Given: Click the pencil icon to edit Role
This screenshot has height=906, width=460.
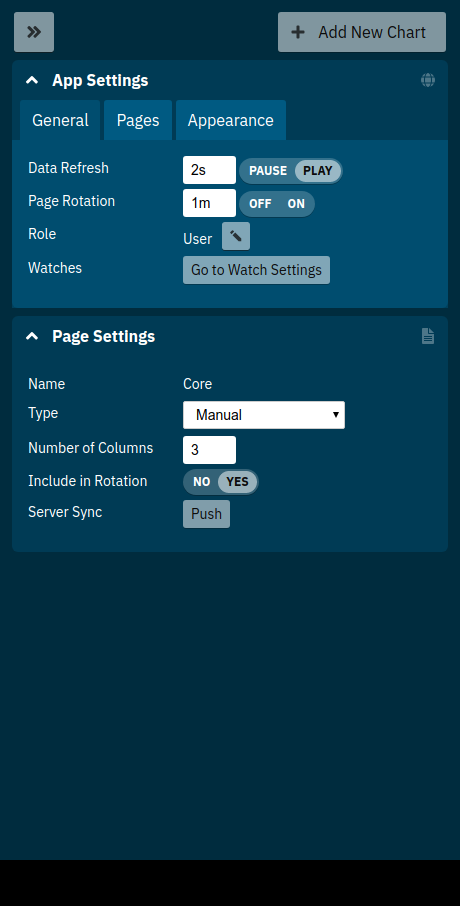Looking at the screenshot, I should click(x=236, y=236).
